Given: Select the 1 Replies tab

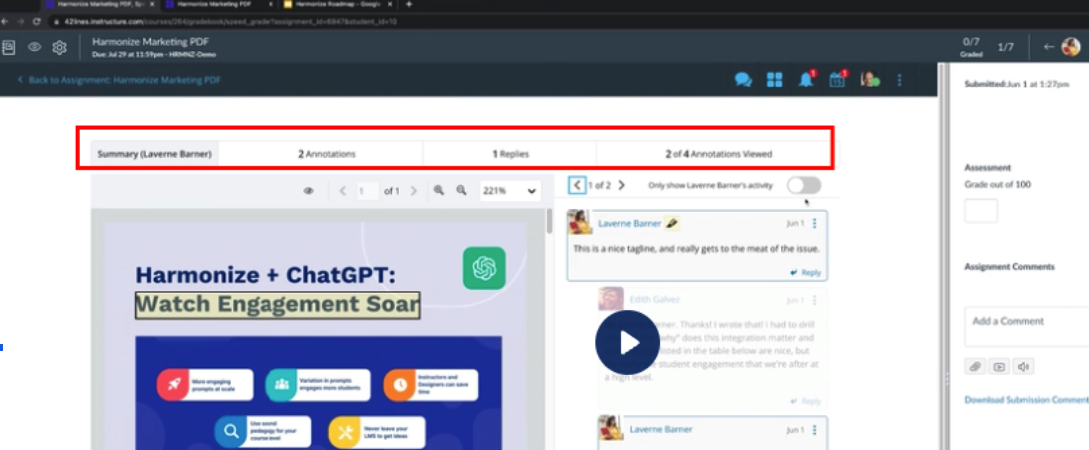Looking at the screenshot, I should click(510, 154).
